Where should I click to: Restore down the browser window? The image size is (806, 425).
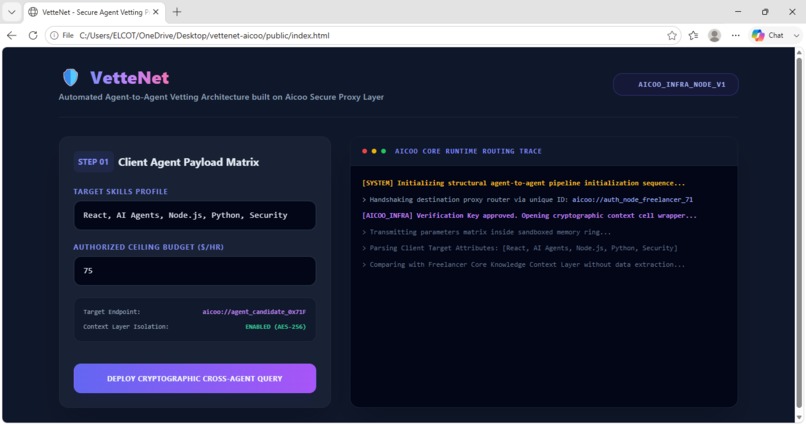(x=765, y=12)
